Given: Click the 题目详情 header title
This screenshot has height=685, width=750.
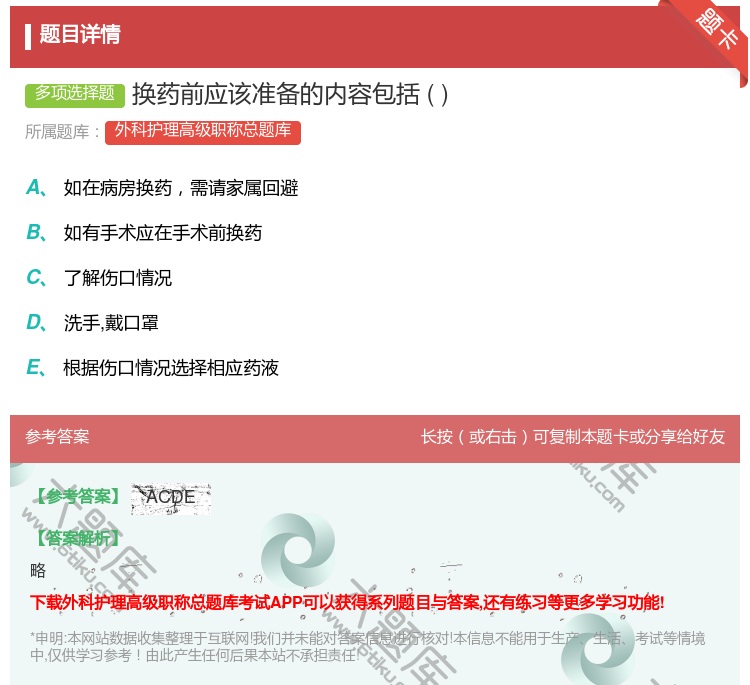Looking at the screenshot, I should (80, 35).
